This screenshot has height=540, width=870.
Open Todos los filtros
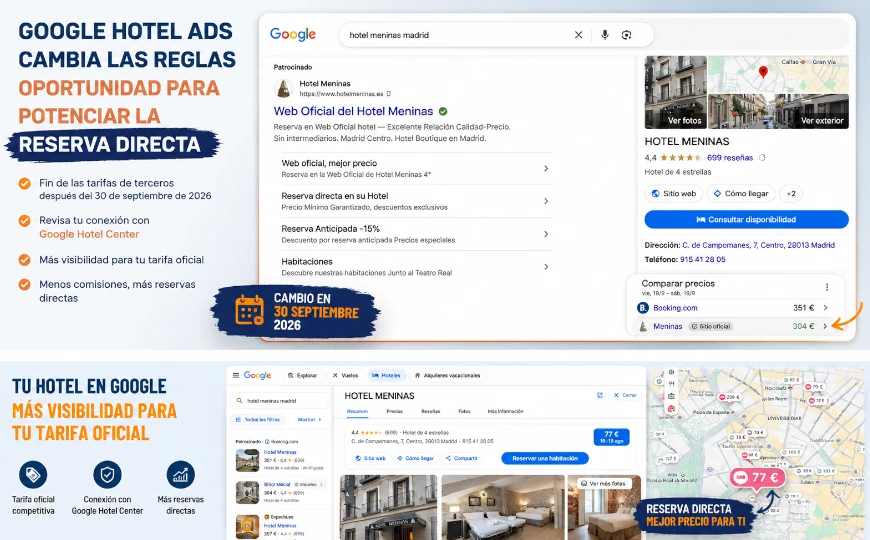[x=258, y=420]
